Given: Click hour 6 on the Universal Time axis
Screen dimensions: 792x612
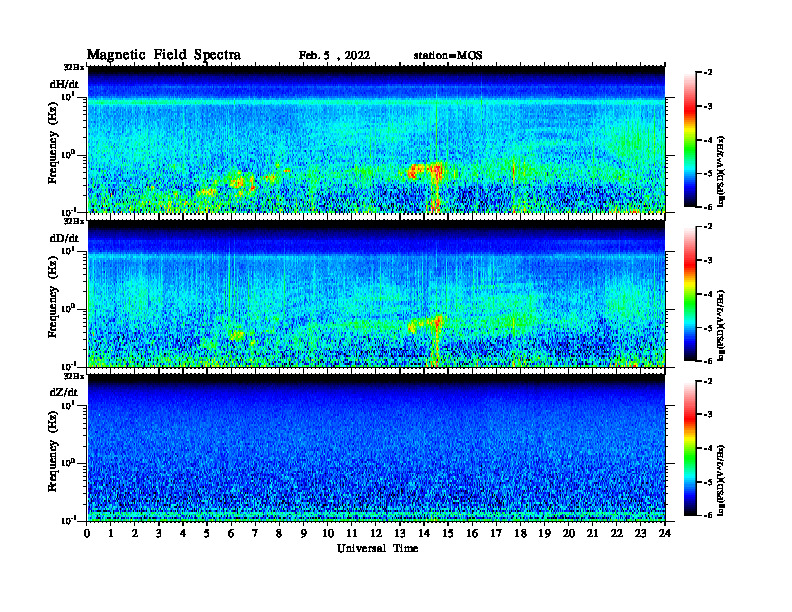Looking at the screenshot, I should [x=231, y=534].
